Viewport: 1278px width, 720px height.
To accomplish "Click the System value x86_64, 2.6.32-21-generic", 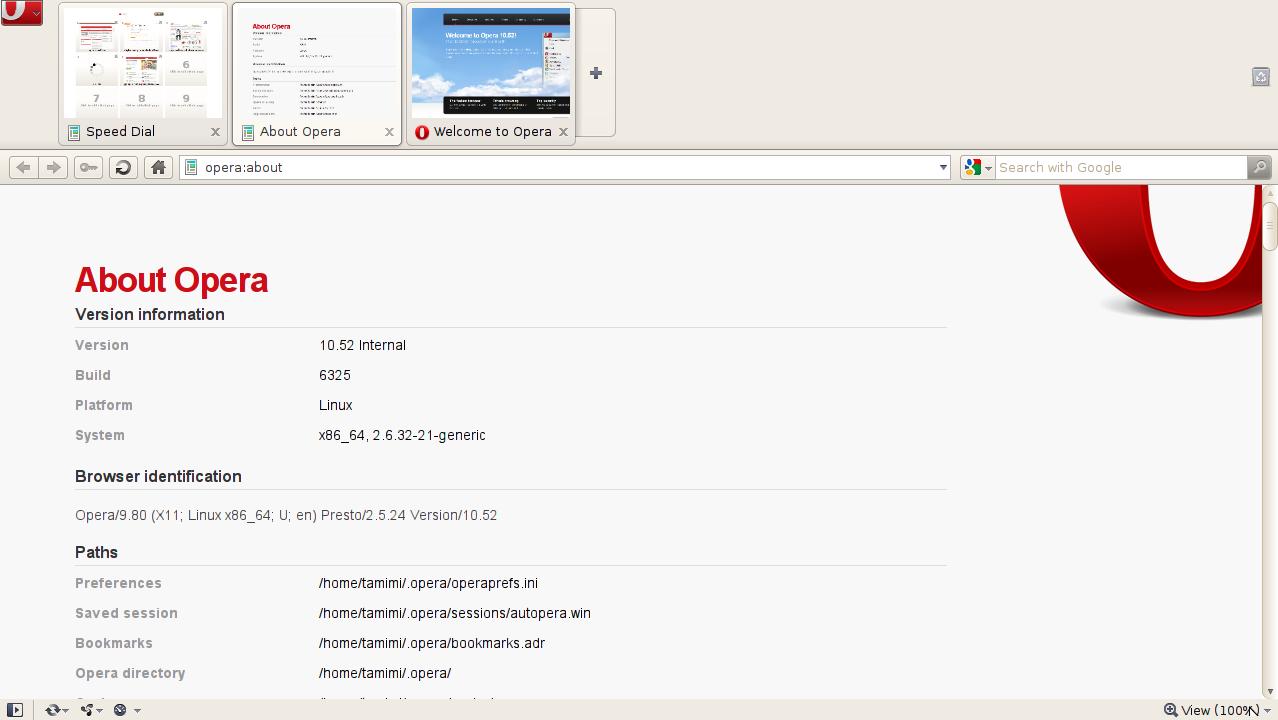I will [x=402, y=435].
